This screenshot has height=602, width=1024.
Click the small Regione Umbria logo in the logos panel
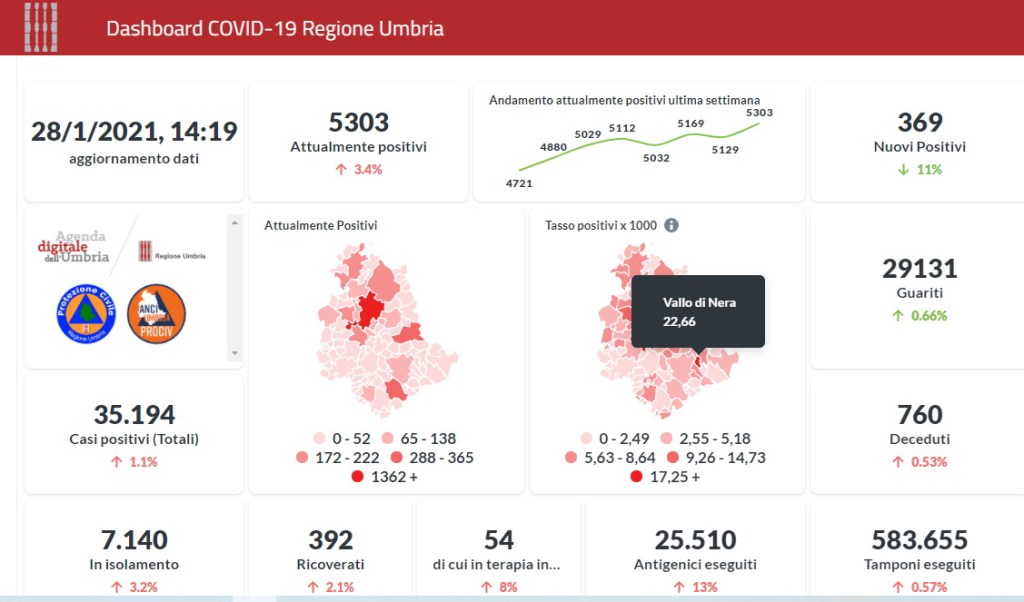tap(172, 252)
